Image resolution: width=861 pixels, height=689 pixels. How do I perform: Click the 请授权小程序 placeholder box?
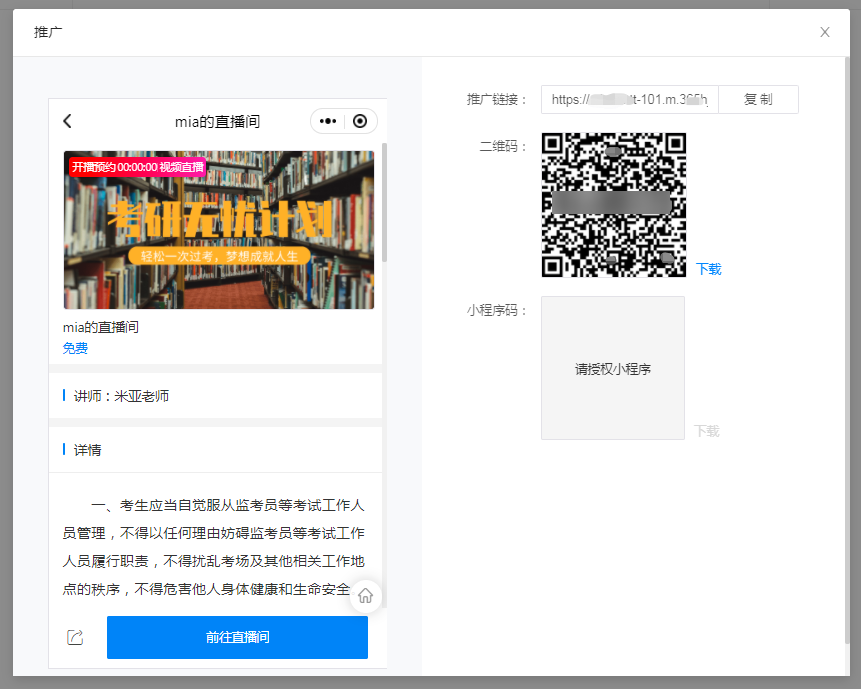click(x=613, y=368)
